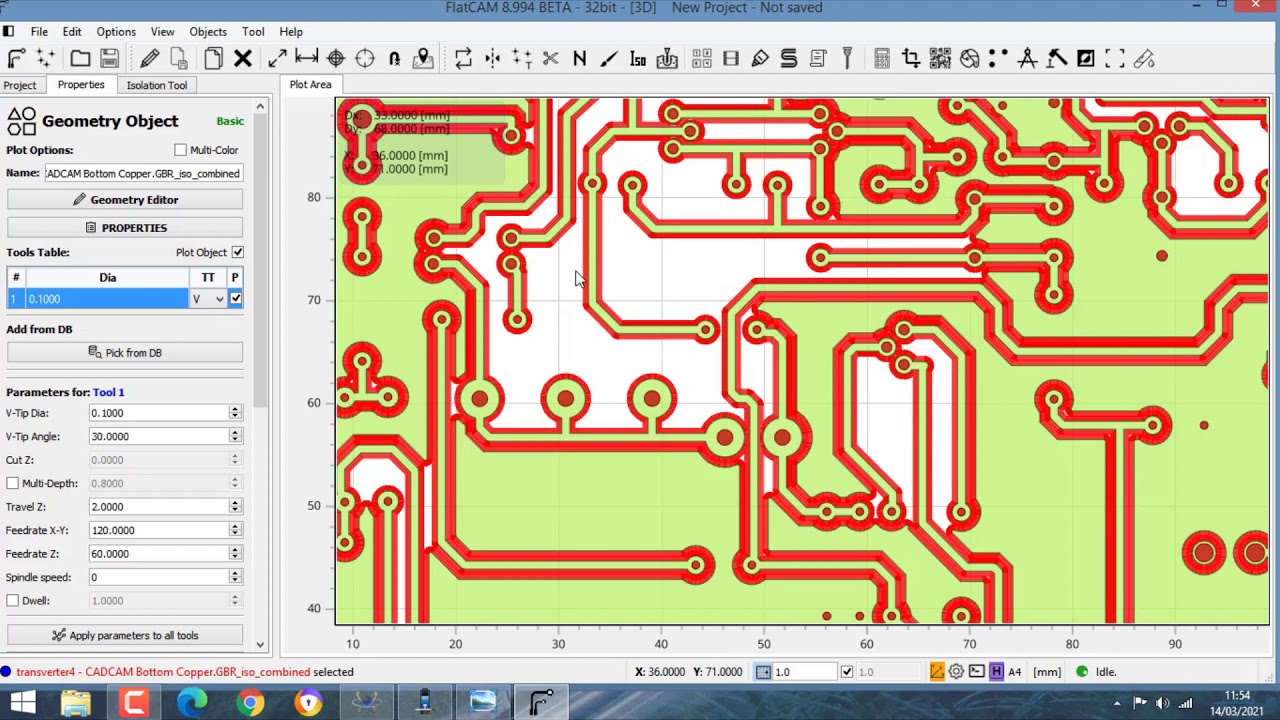Adjust the Spindle speed spinner arrows
The image size is (1280, 720).
(x=235, y=577)
